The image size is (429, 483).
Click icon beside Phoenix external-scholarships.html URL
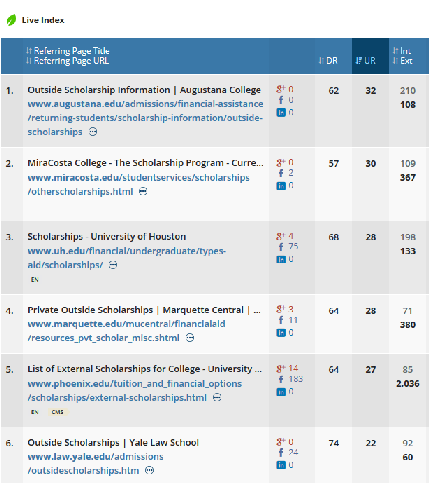pyautogui.click(x=217, y=397)
